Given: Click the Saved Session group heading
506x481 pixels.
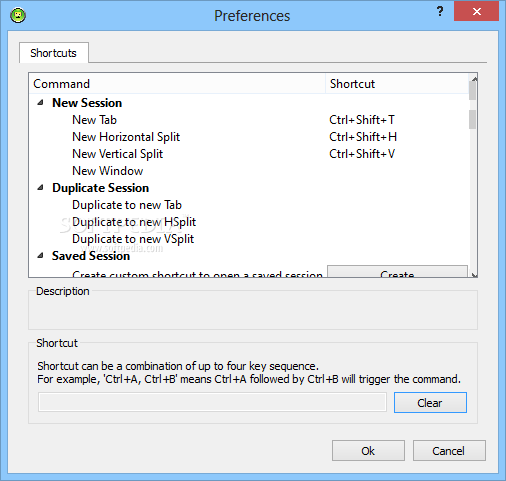Looking at the screenshot, I should pyautogui.click(x=91, y=256).
